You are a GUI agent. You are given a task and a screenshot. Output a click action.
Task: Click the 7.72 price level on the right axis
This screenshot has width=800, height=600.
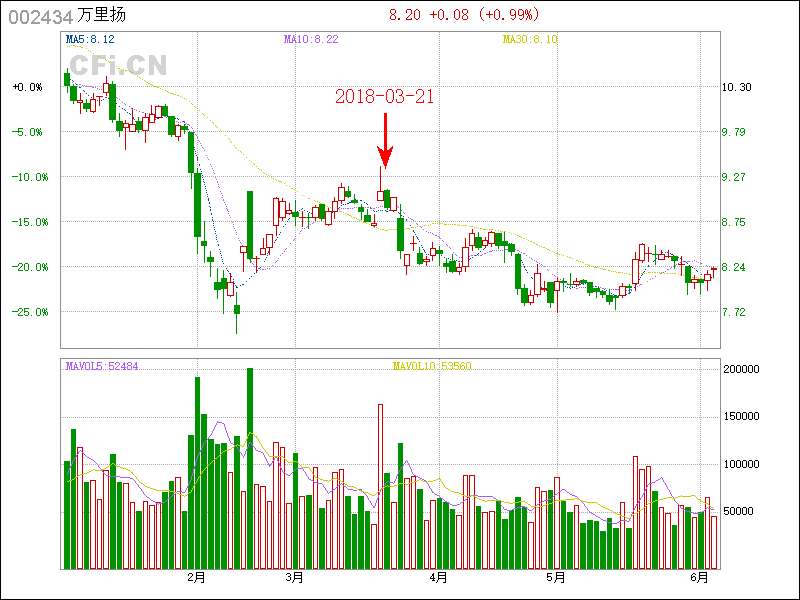click(x=734, y=312)
